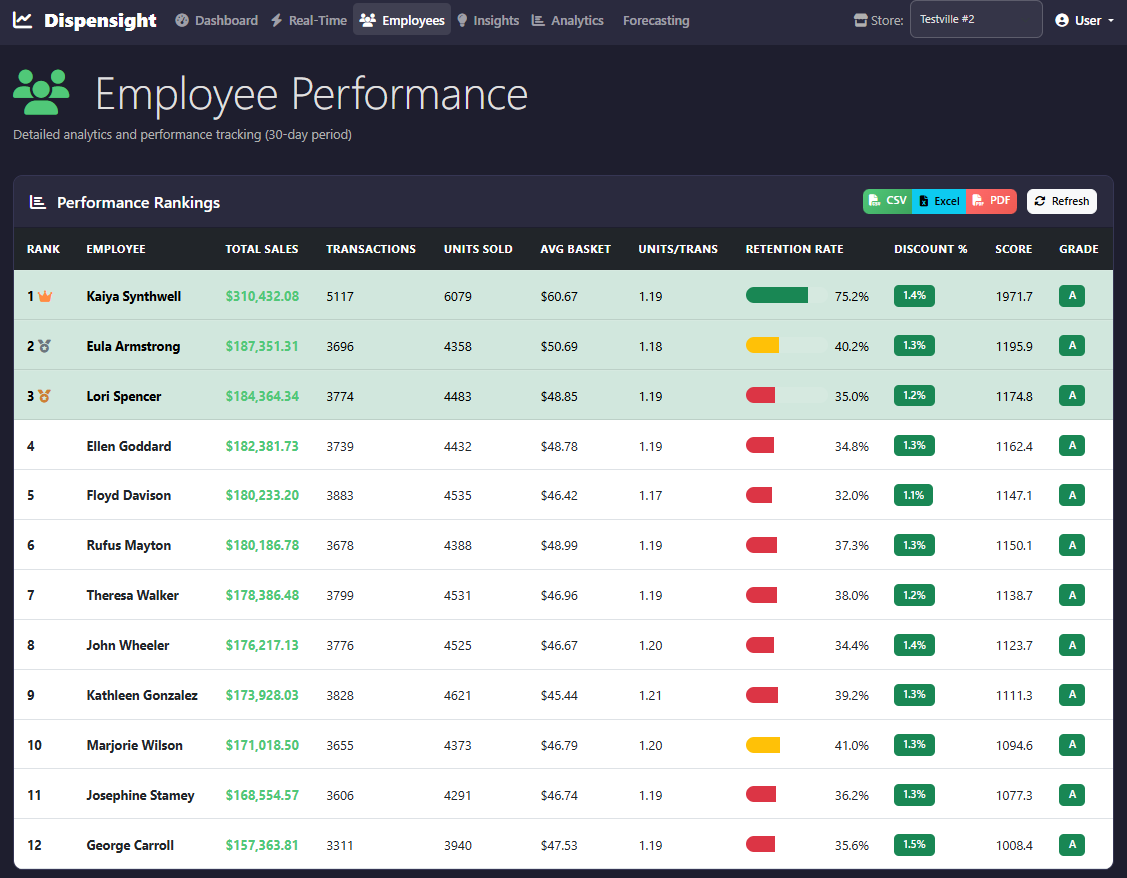Export rankings as PDF
Image resolution: width=1127 pixels, height=878 pixels.
(991, 201)
